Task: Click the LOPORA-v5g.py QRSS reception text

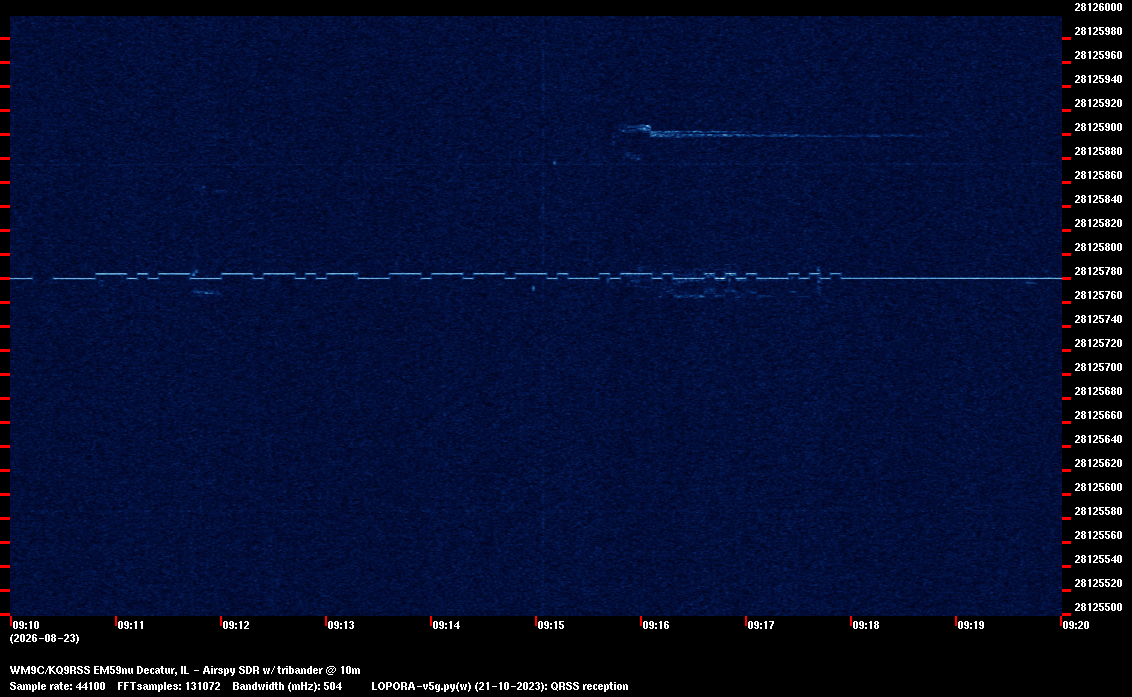Action: (x=500, y=686)
